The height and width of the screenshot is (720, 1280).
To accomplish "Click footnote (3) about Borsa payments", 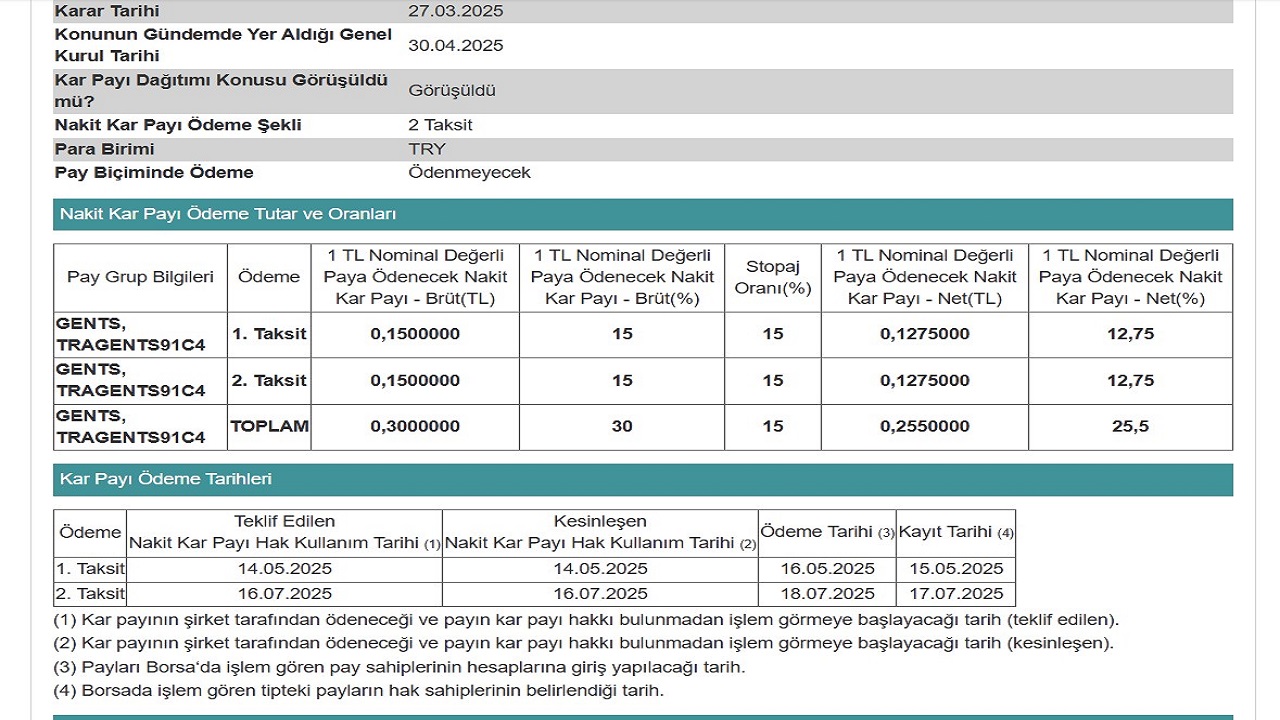I will [399, 667].
